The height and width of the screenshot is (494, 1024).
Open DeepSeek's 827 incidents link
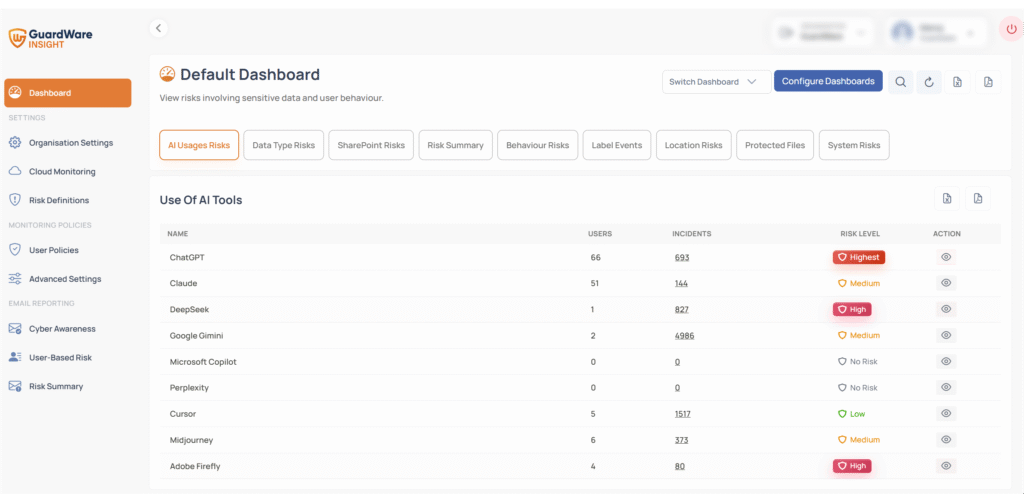pos(682,310)
